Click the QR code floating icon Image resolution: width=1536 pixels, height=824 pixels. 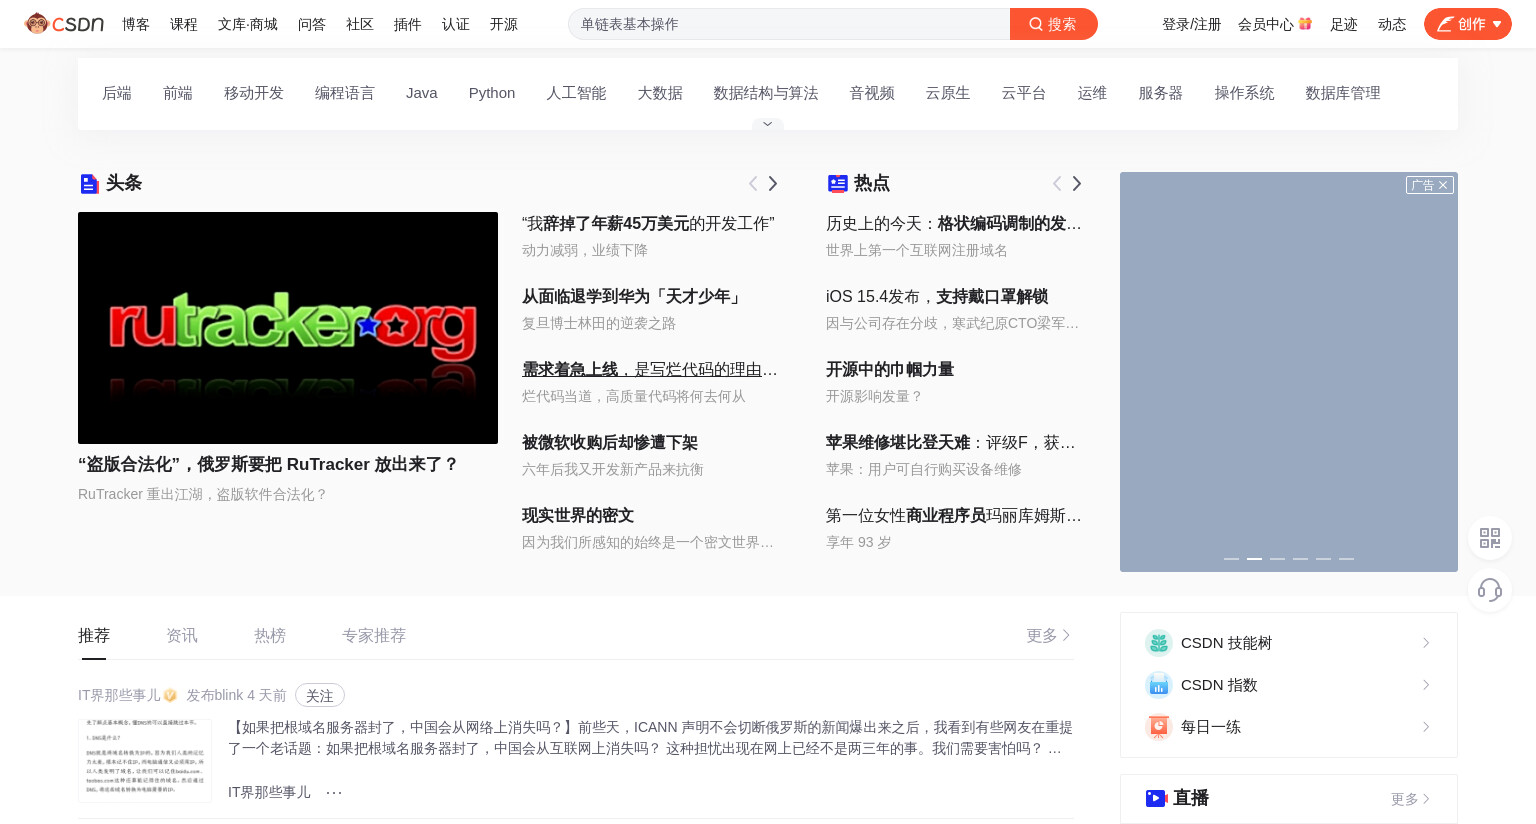(1490, 538)
